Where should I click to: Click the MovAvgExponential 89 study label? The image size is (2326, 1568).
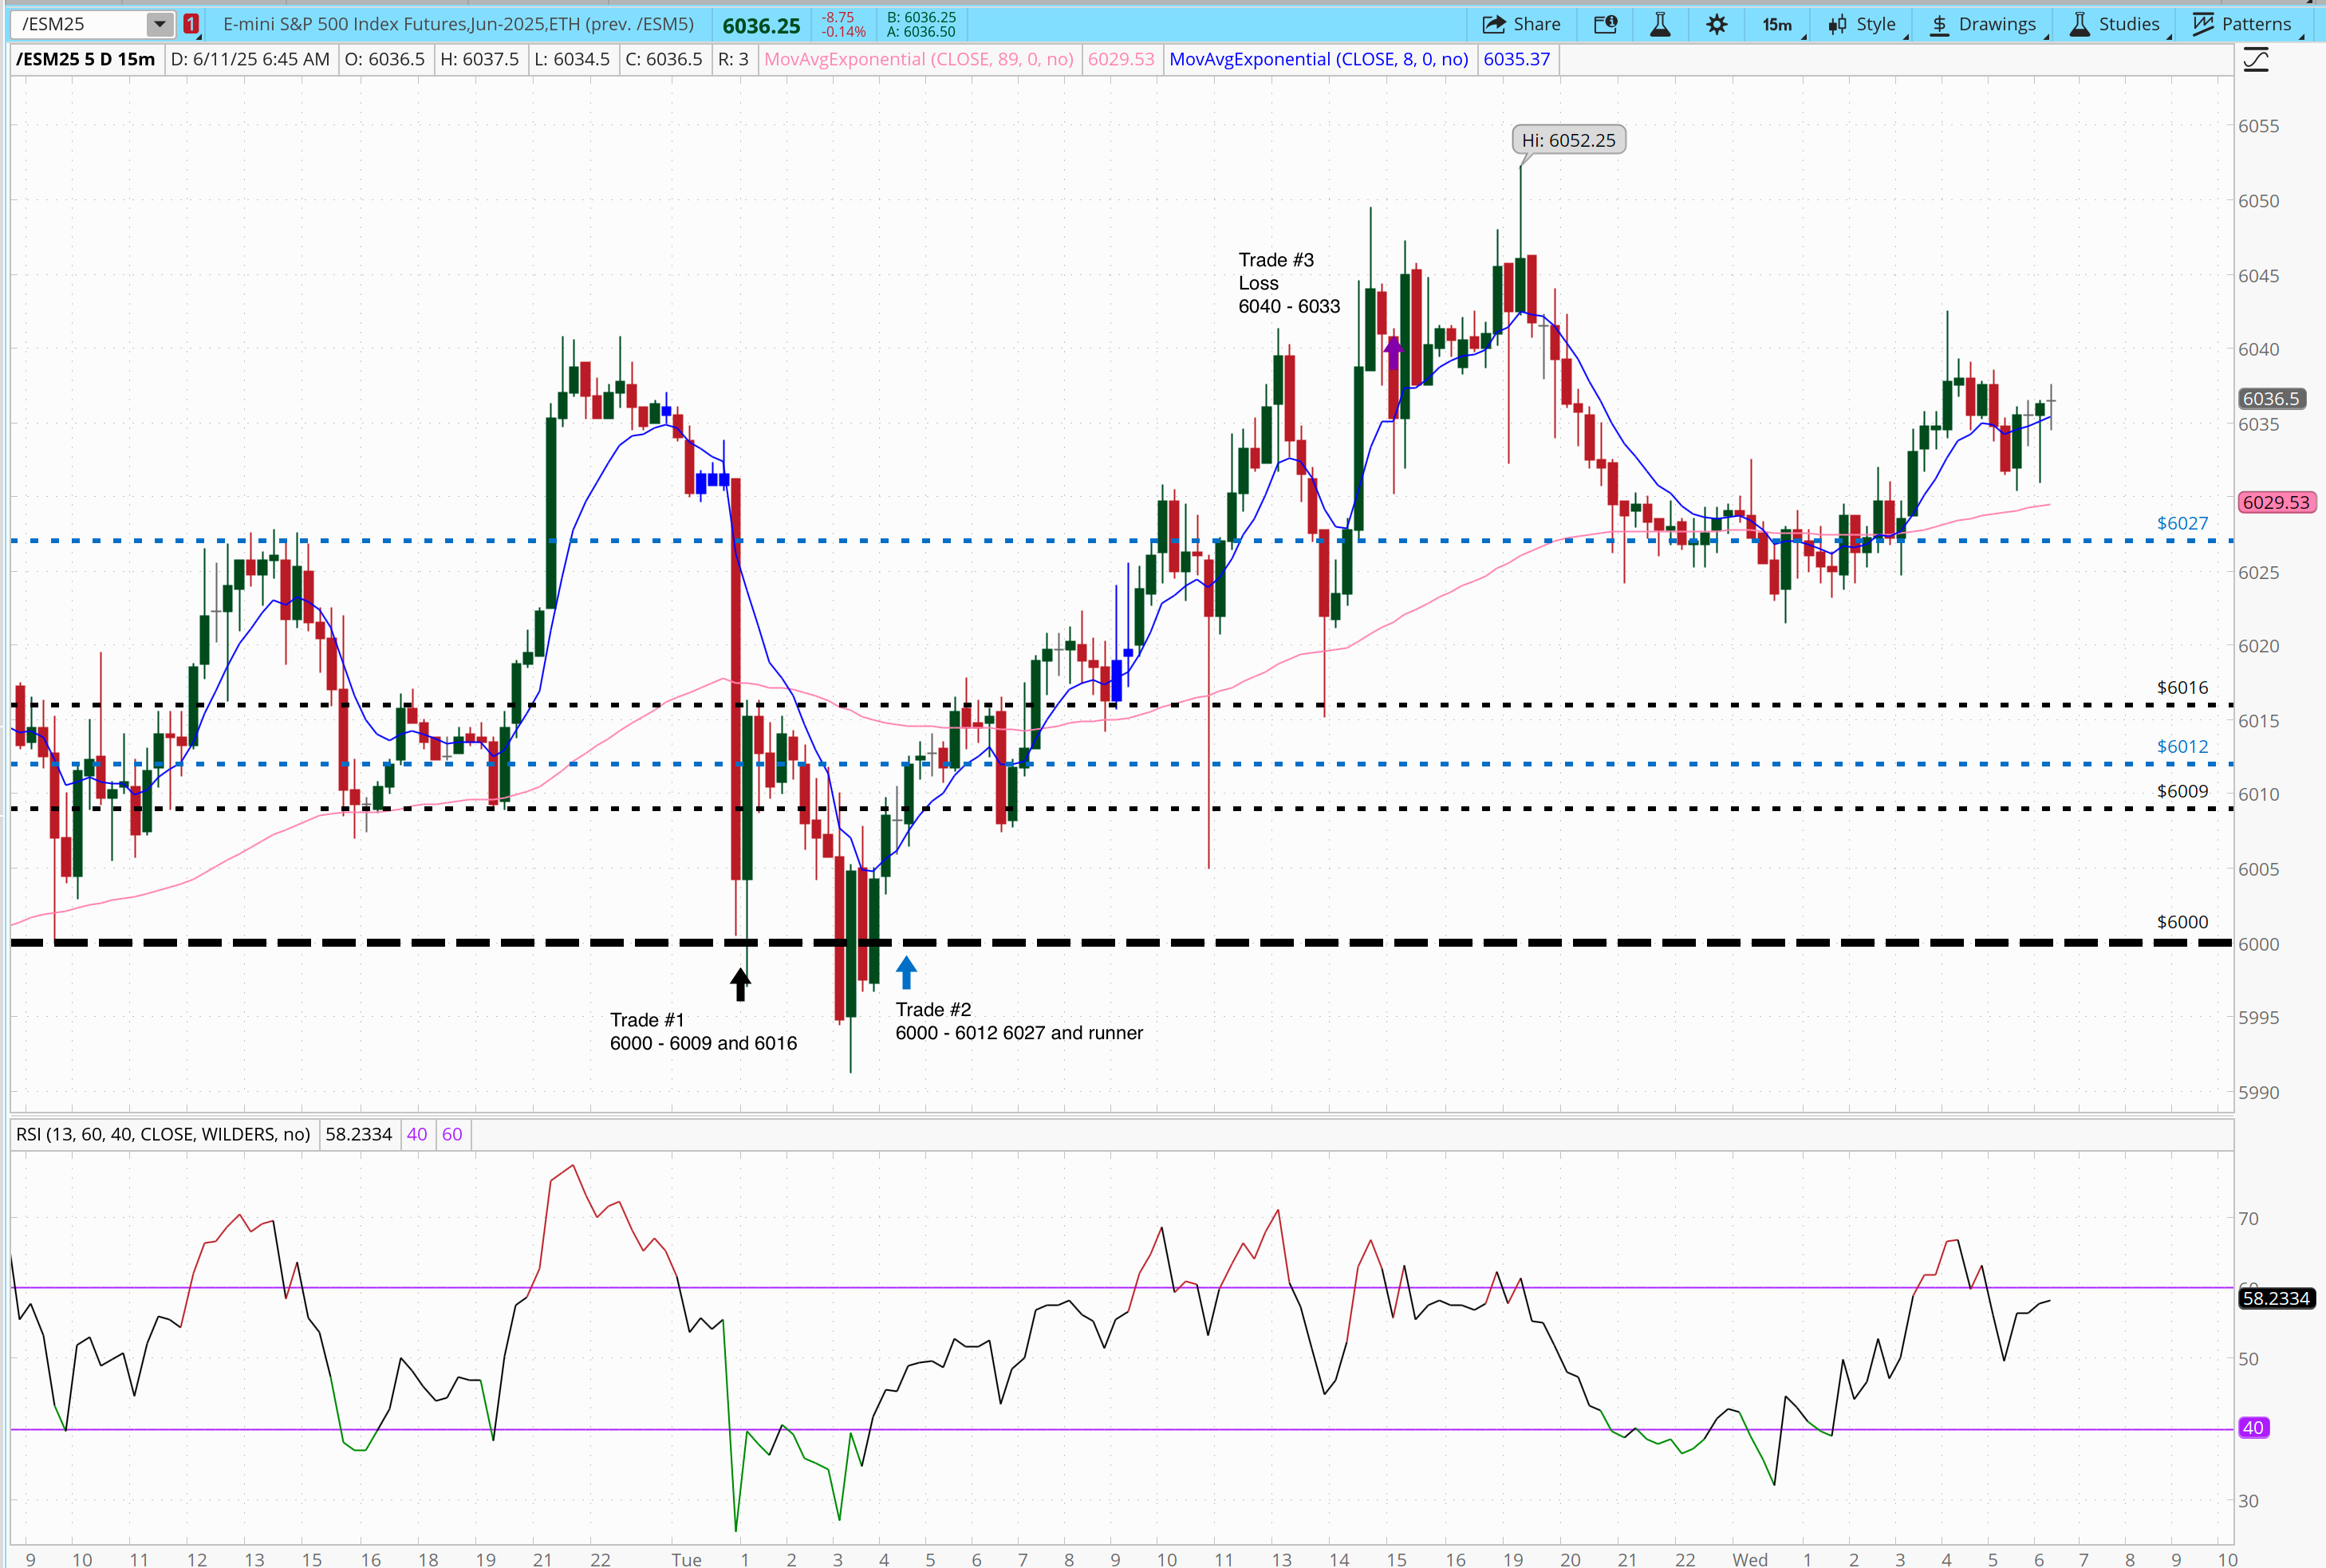[x=918, y=59]
